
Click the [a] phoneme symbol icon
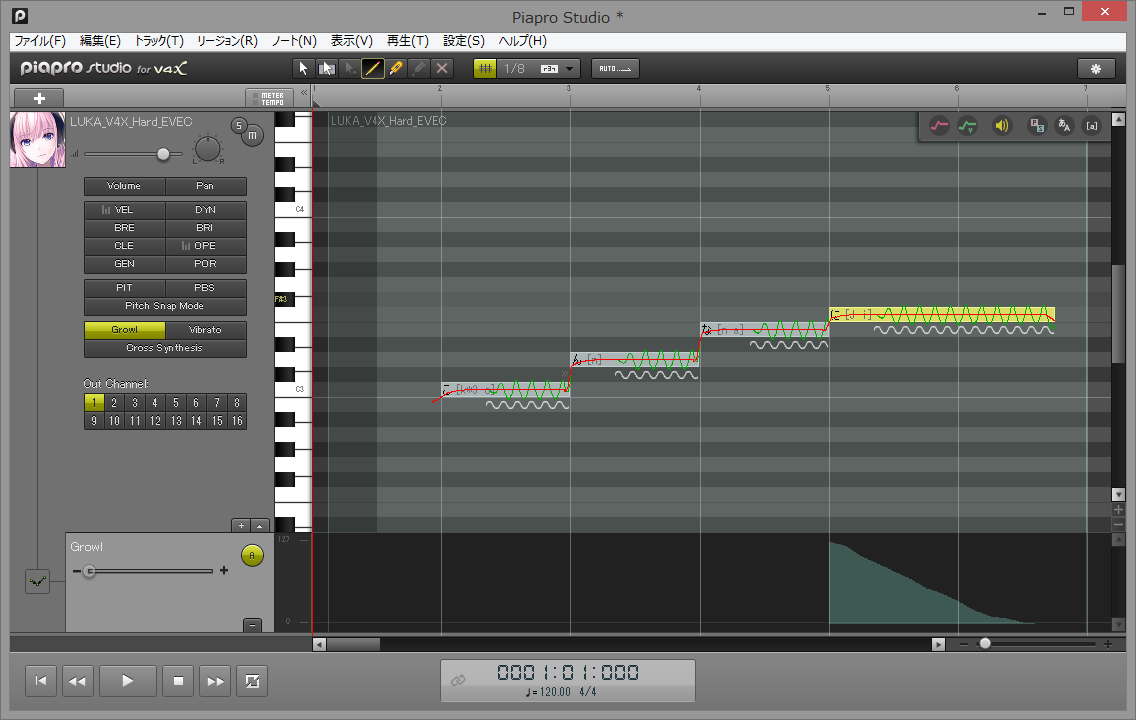[x=1091, y=126]
